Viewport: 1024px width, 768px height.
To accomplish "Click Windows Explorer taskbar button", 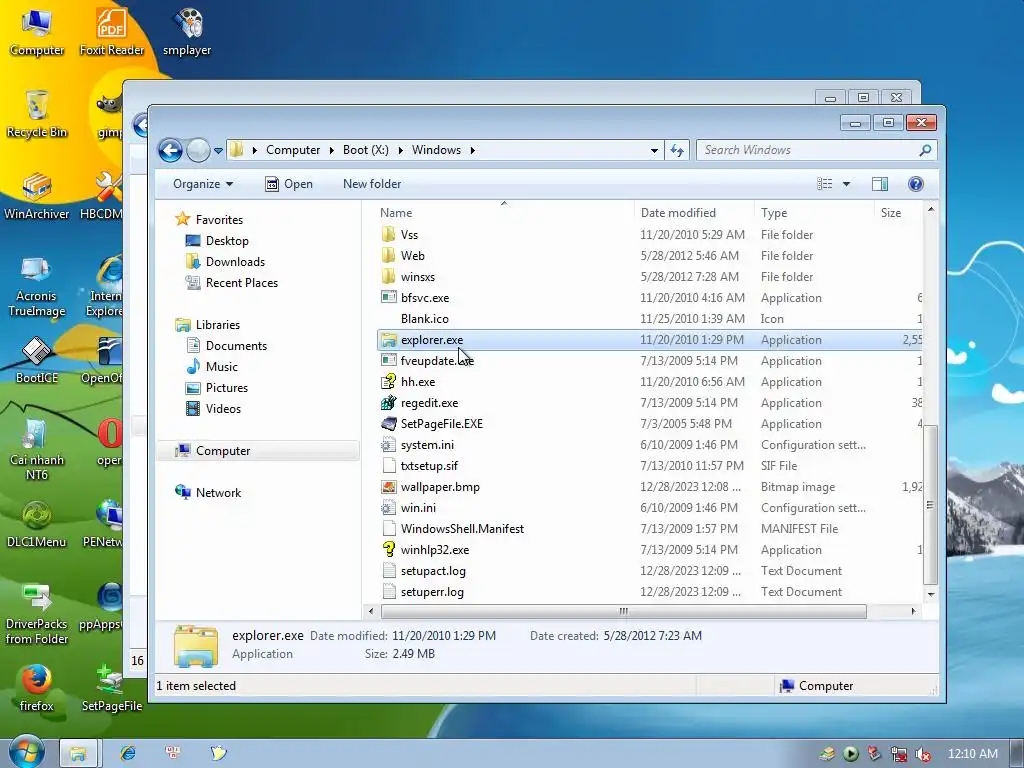I will tap(78, 754).
